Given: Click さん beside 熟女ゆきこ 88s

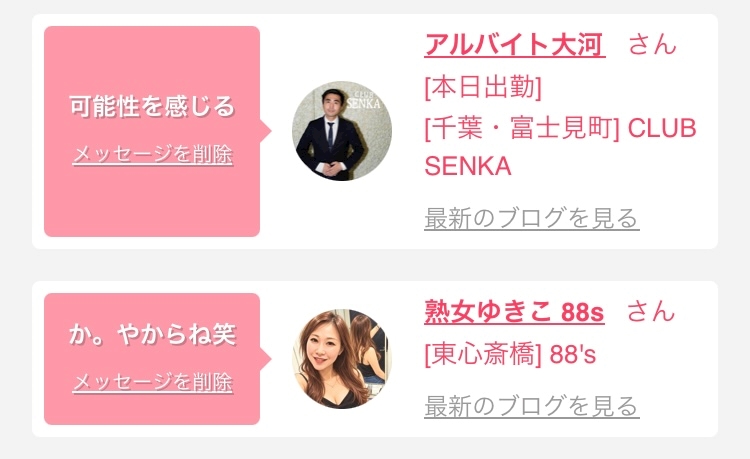Looking at the screenshot, I should pos(651,312).
